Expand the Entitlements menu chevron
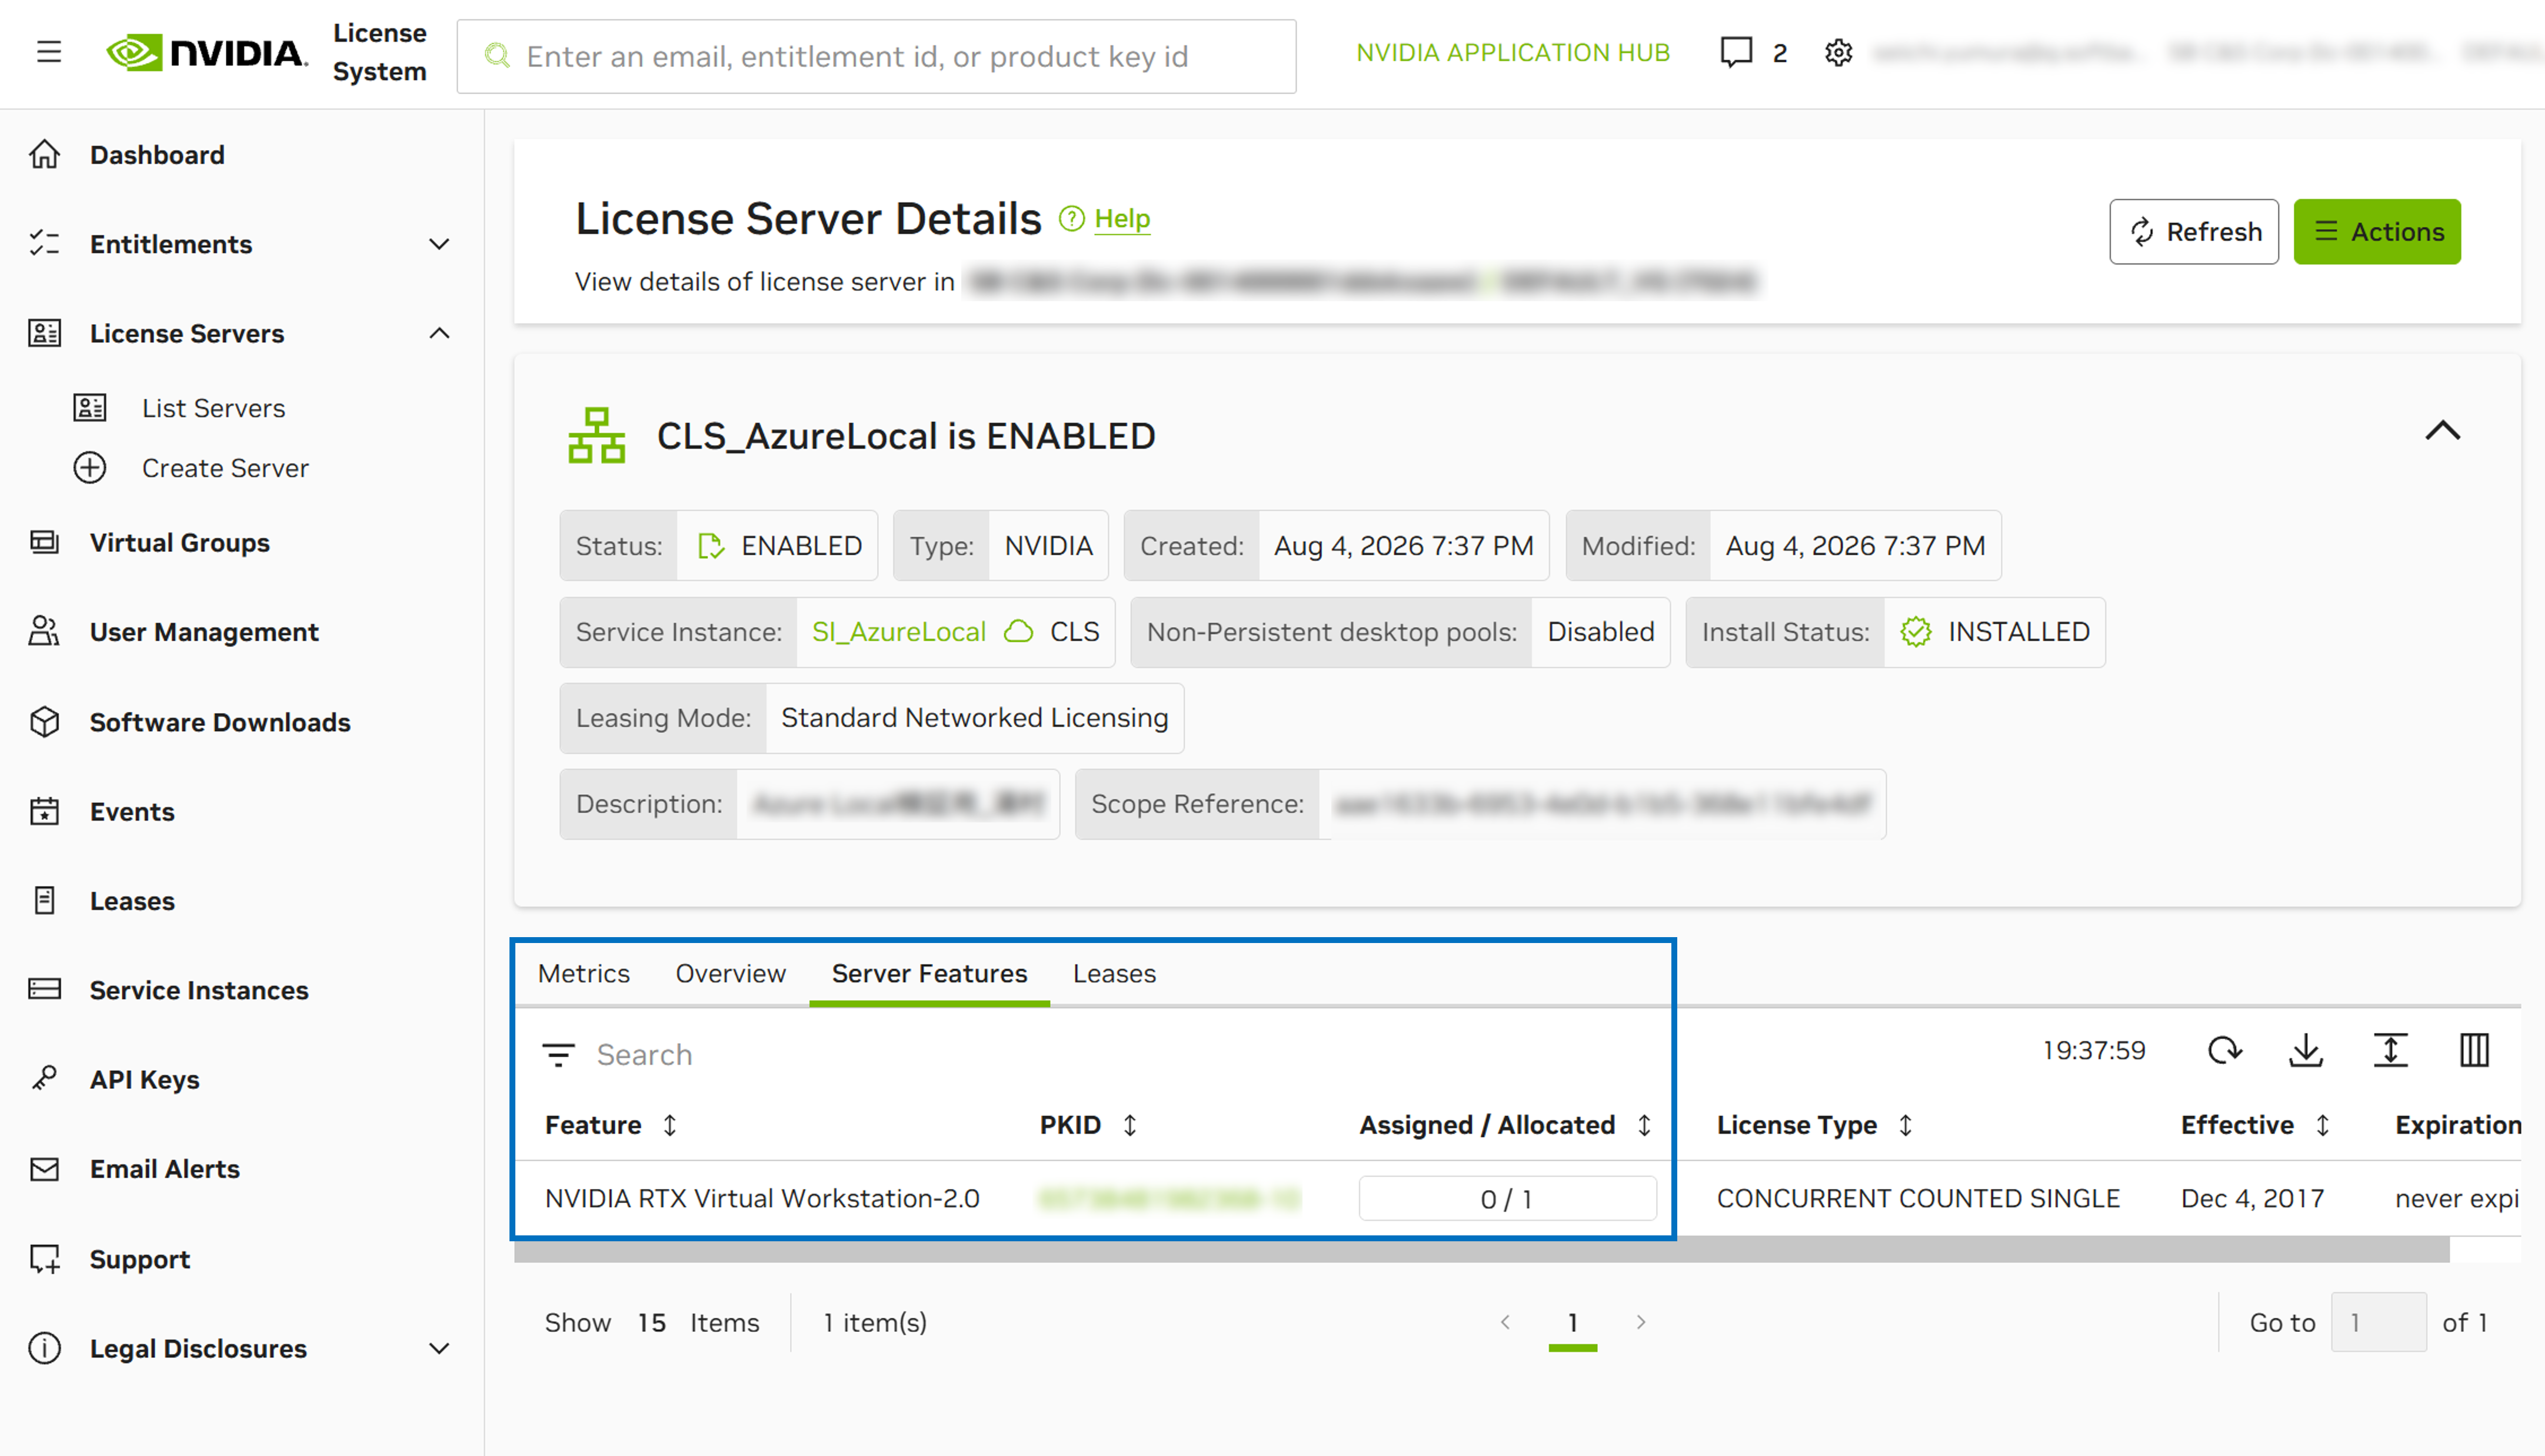This screenshot has width=2545, height=1456. coord(439,244)
